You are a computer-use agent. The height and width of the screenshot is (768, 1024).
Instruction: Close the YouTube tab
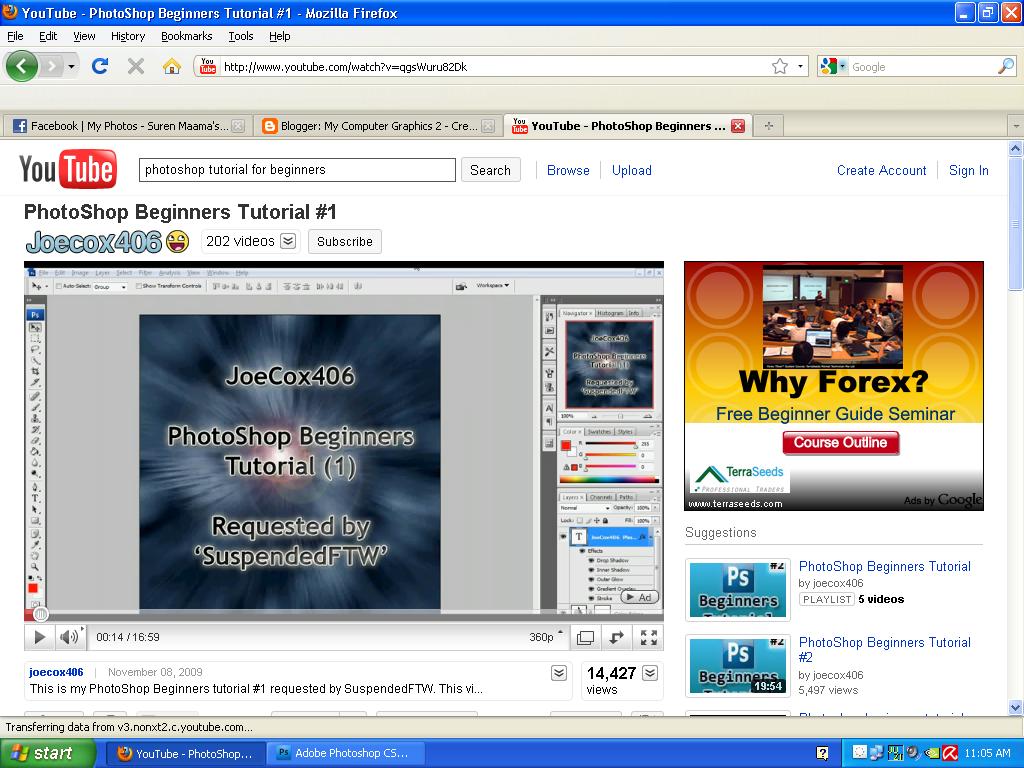coord(738,126)
